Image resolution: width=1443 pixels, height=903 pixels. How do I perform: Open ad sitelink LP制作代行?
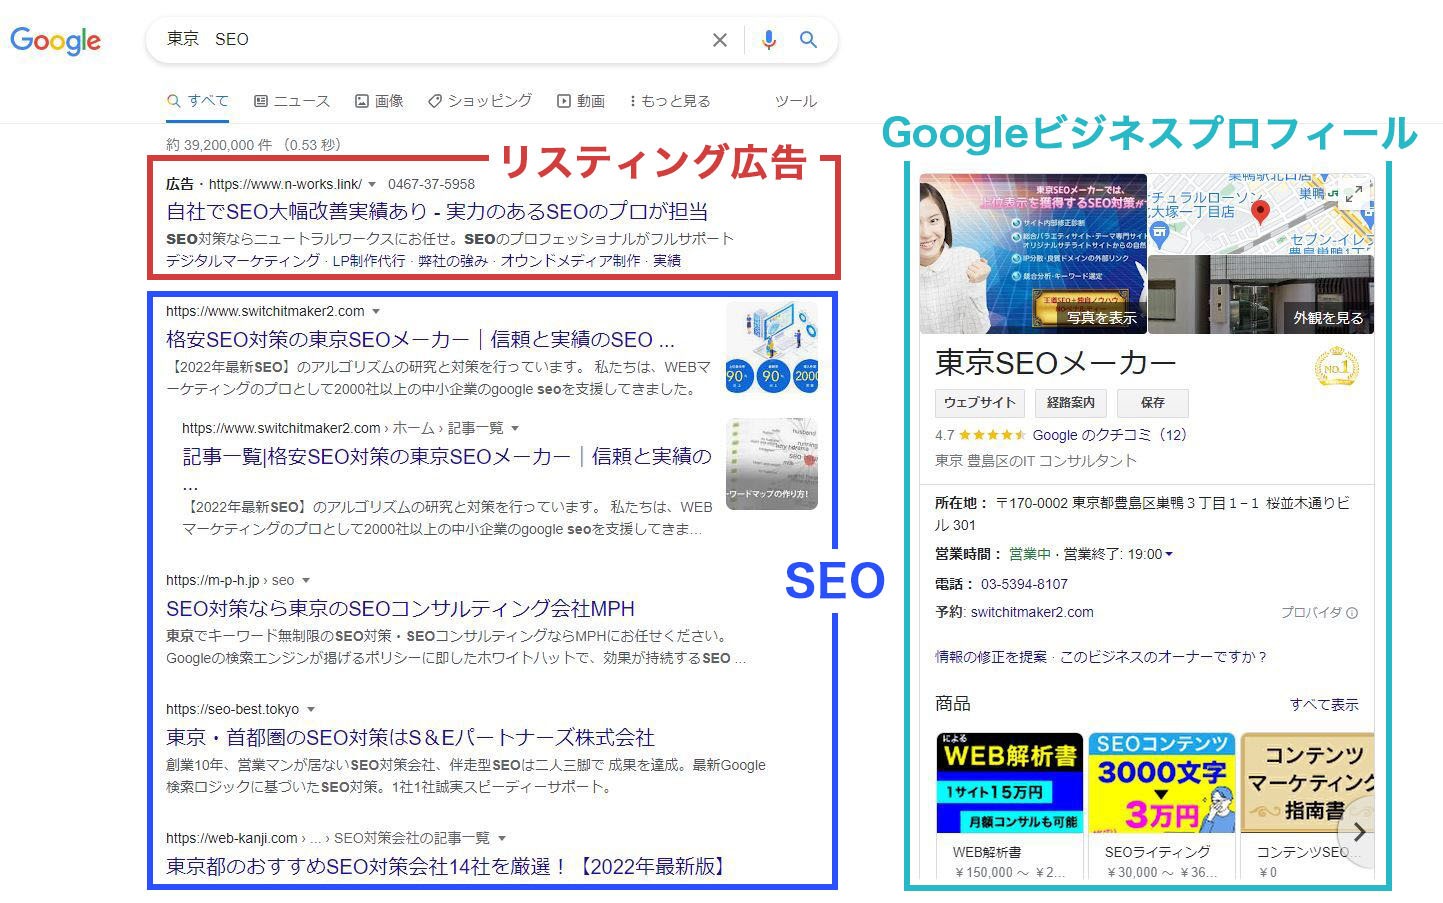[x=369, y=261]
